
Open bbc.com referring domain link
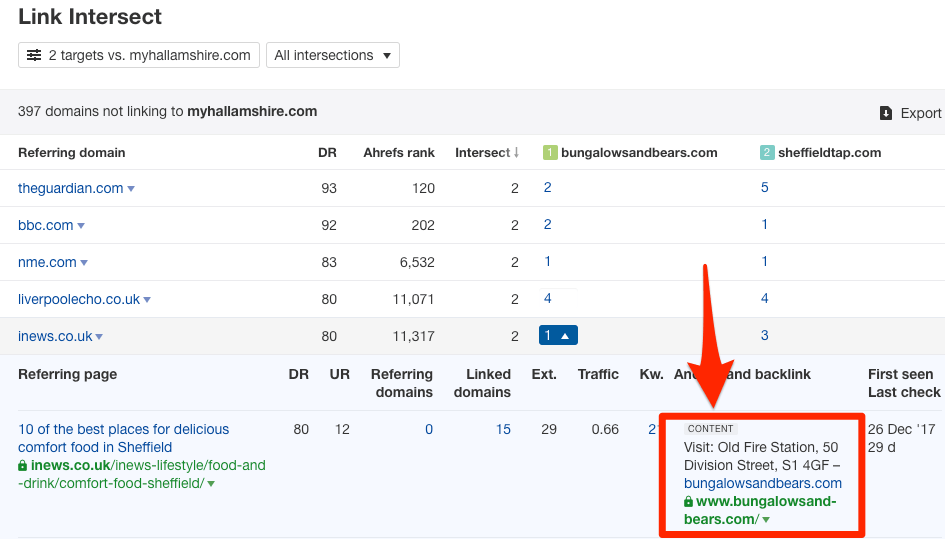click(x=46, y=225)
